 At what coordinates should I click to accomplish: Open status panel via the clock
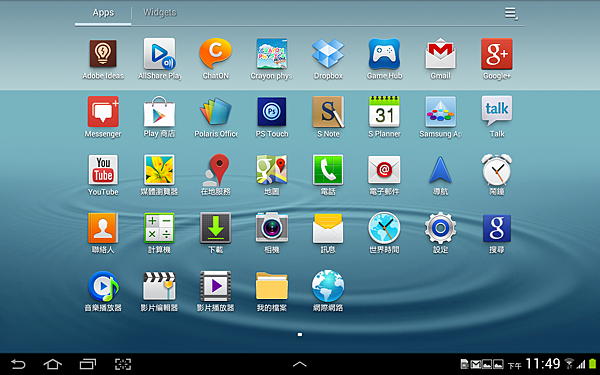pos(543,364)
